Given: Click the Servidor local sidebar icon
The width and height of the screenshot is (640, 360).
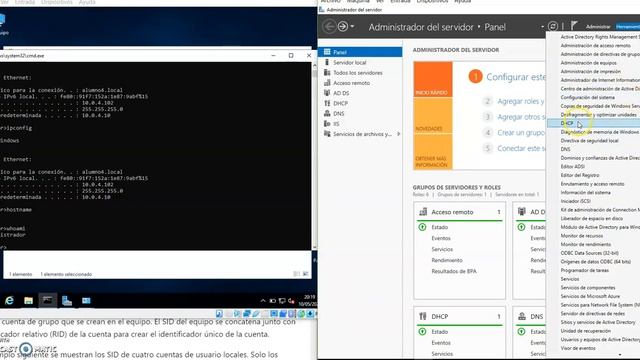Looking at the screenshot, I should coord(327,62).
